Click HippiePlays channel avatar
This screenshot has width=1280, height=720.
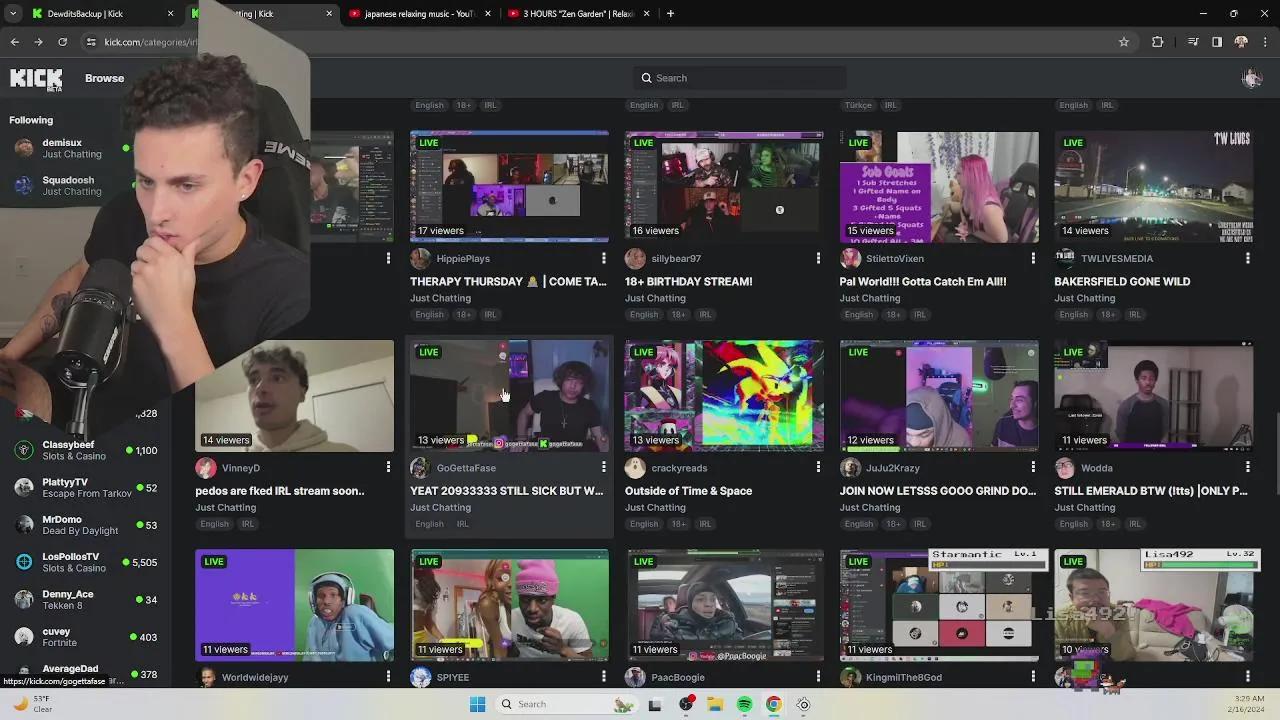pyautogui.click(x=421, y=259)
